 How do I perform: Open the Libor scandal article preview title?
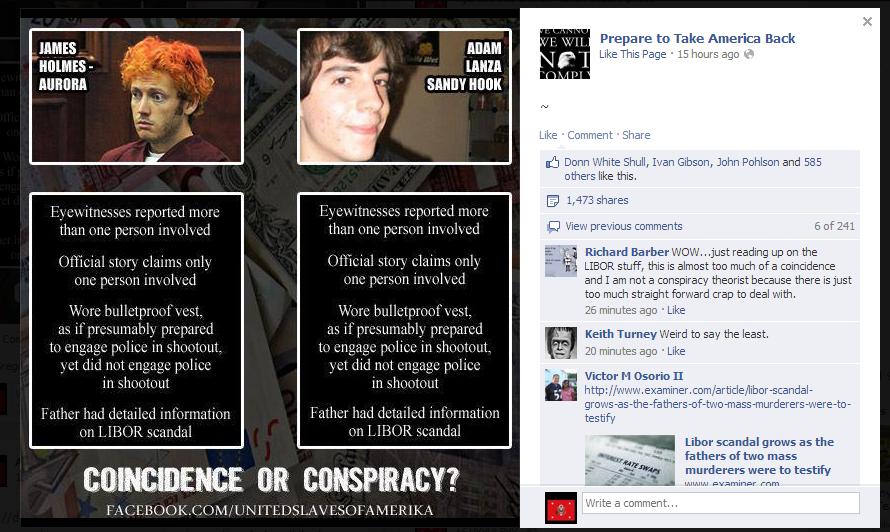[759, 456]
